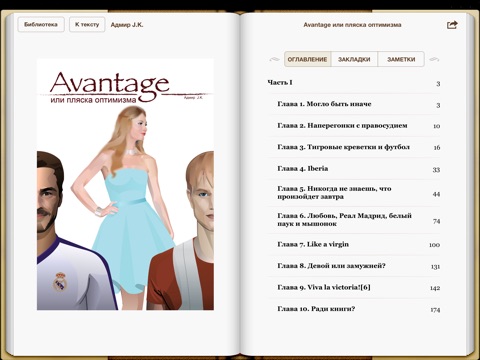Tap the Avantage book cover image
This screenshot has width=480, height=360.
click(x=125, y=184)
